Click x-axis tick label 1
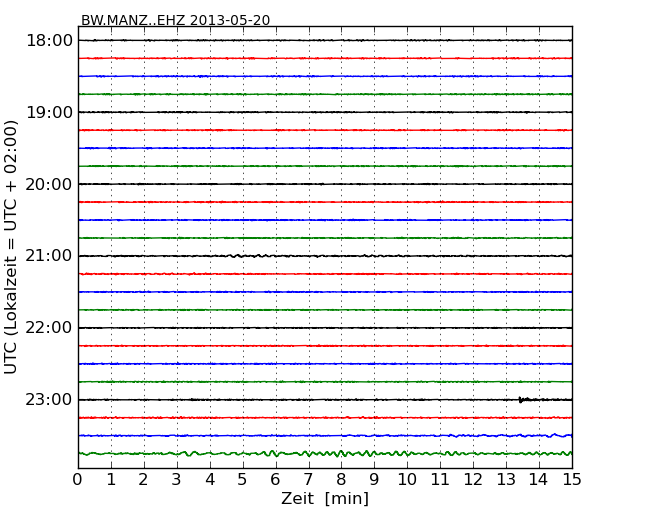The image size is (650, 520). tap(111, 480)
